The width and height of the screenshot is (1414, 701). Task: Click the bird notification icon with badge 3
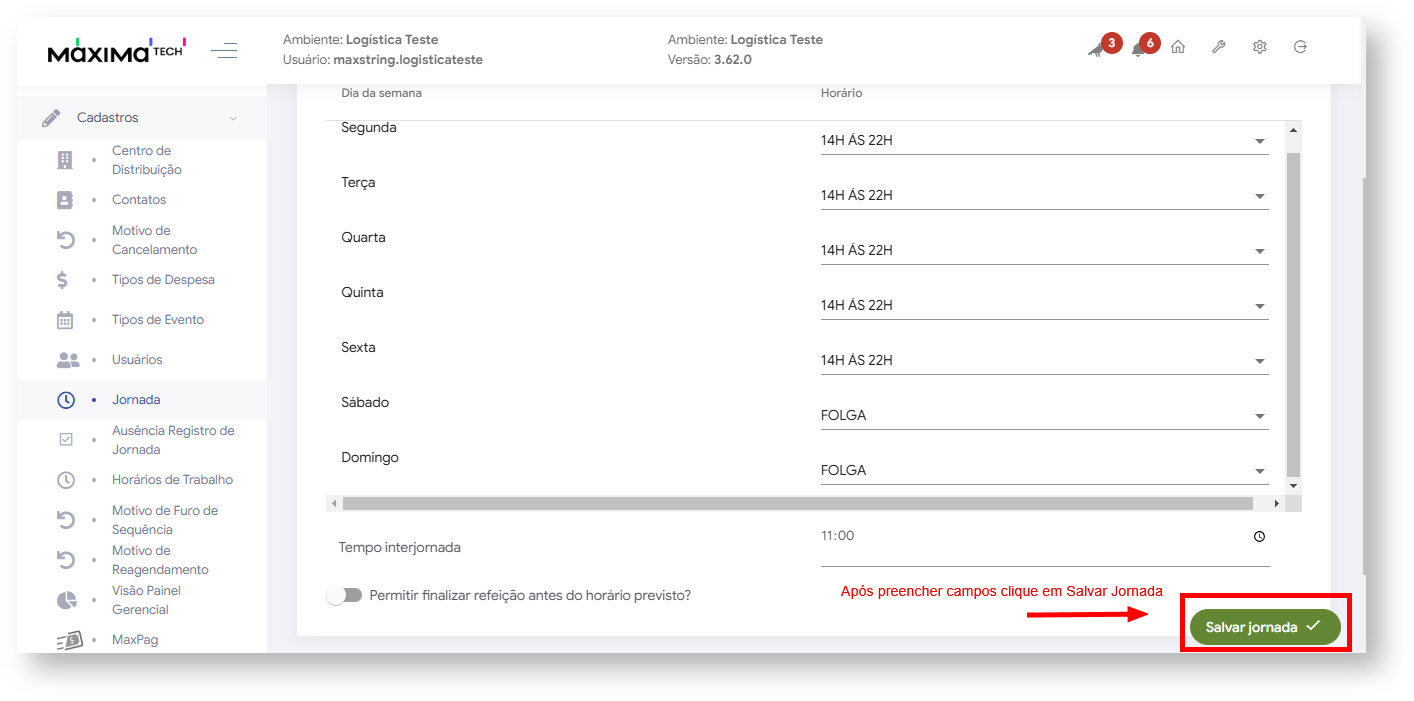pos(1096,50)
